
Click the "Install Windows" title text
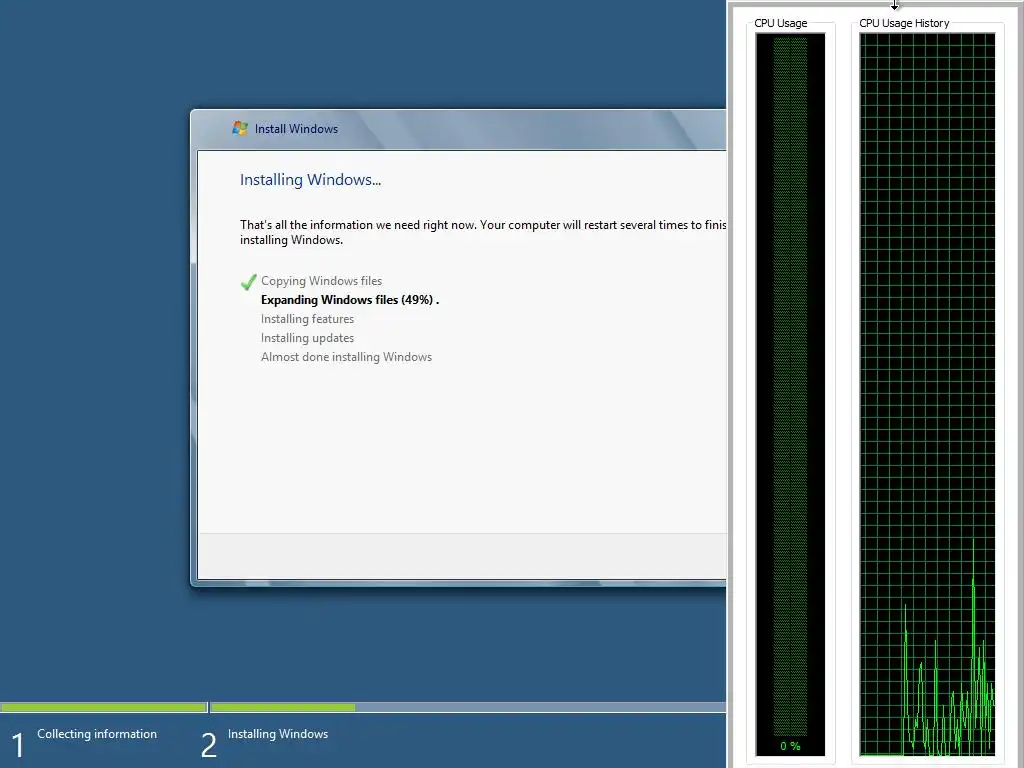coord(296,129)
